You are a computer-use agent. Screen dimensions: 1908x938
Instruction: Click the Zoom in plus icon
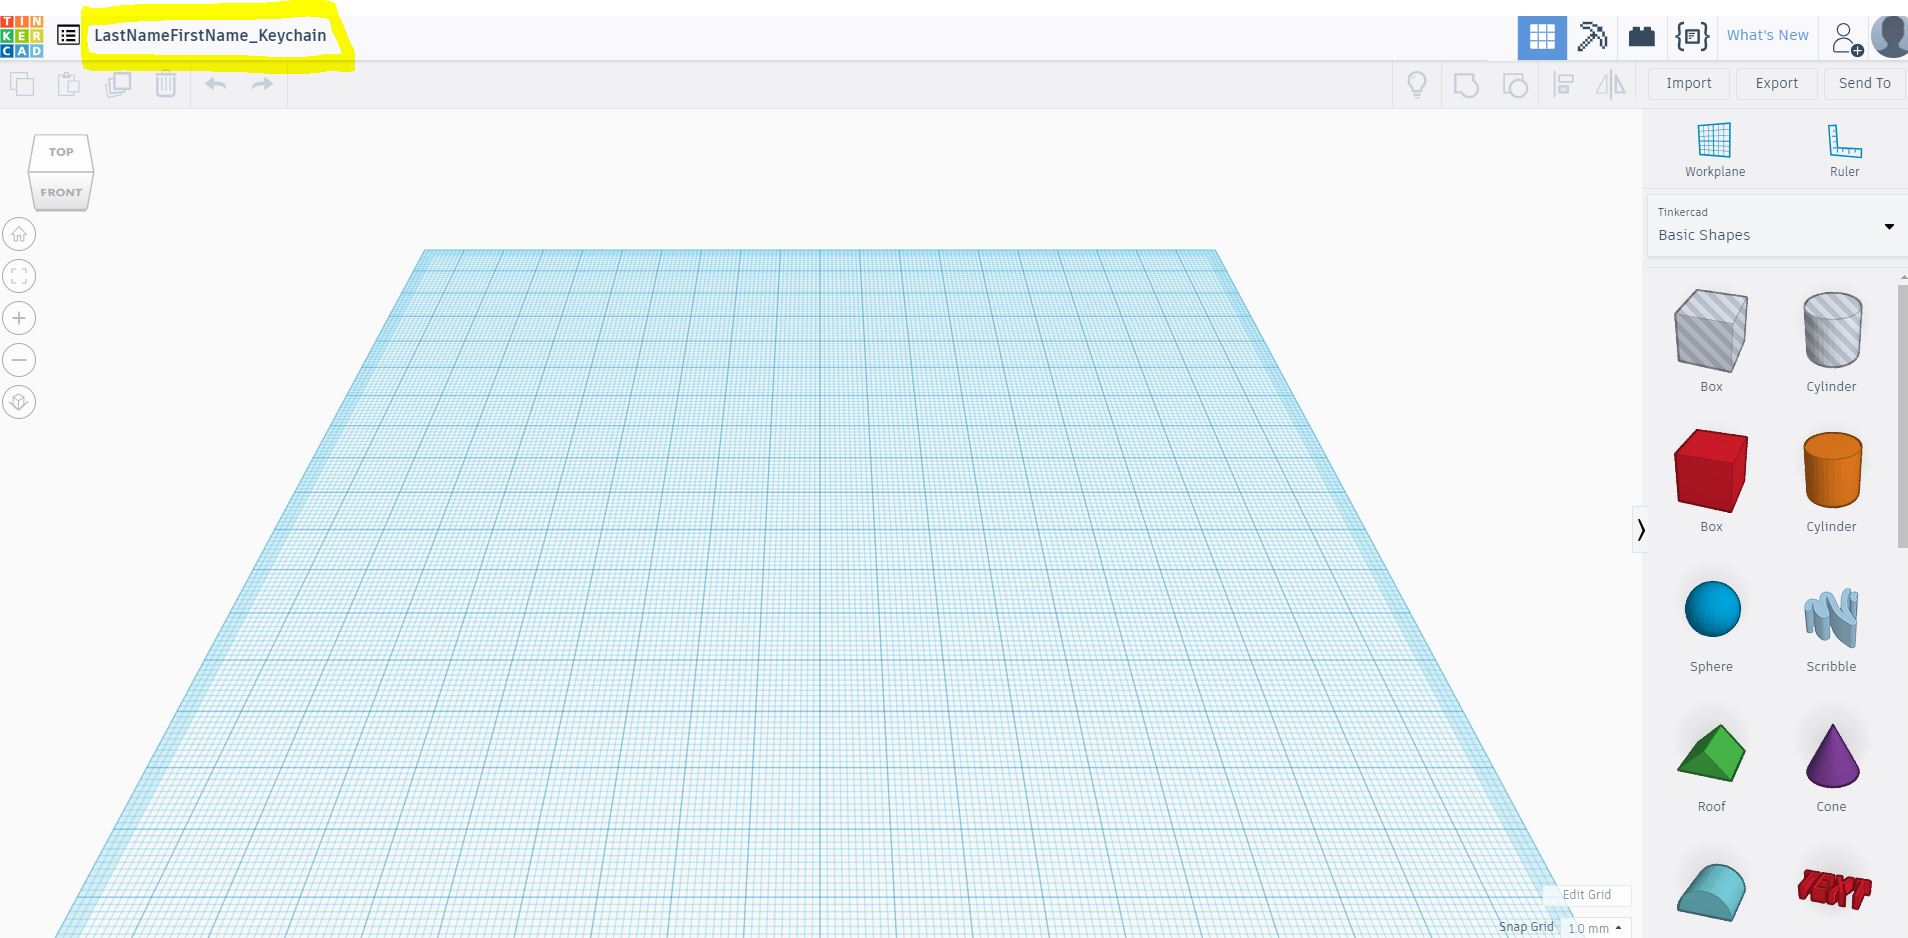(19, 318)
